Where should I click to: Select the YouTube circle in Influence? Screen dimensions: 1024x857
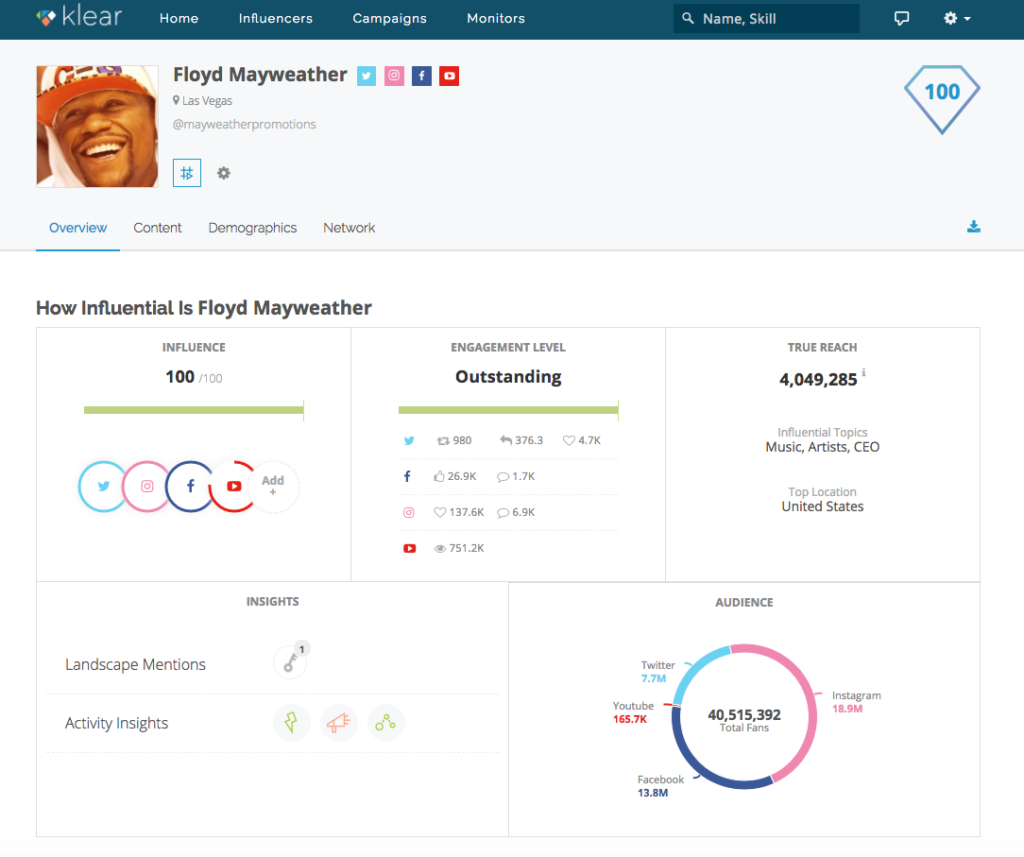point(234,486)
